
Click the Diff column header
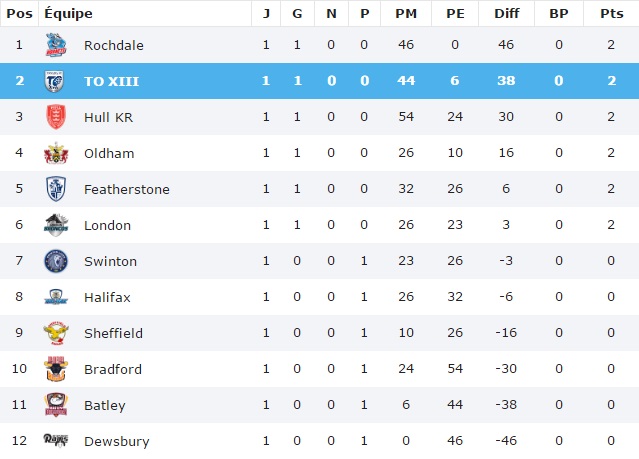(506, 13)
